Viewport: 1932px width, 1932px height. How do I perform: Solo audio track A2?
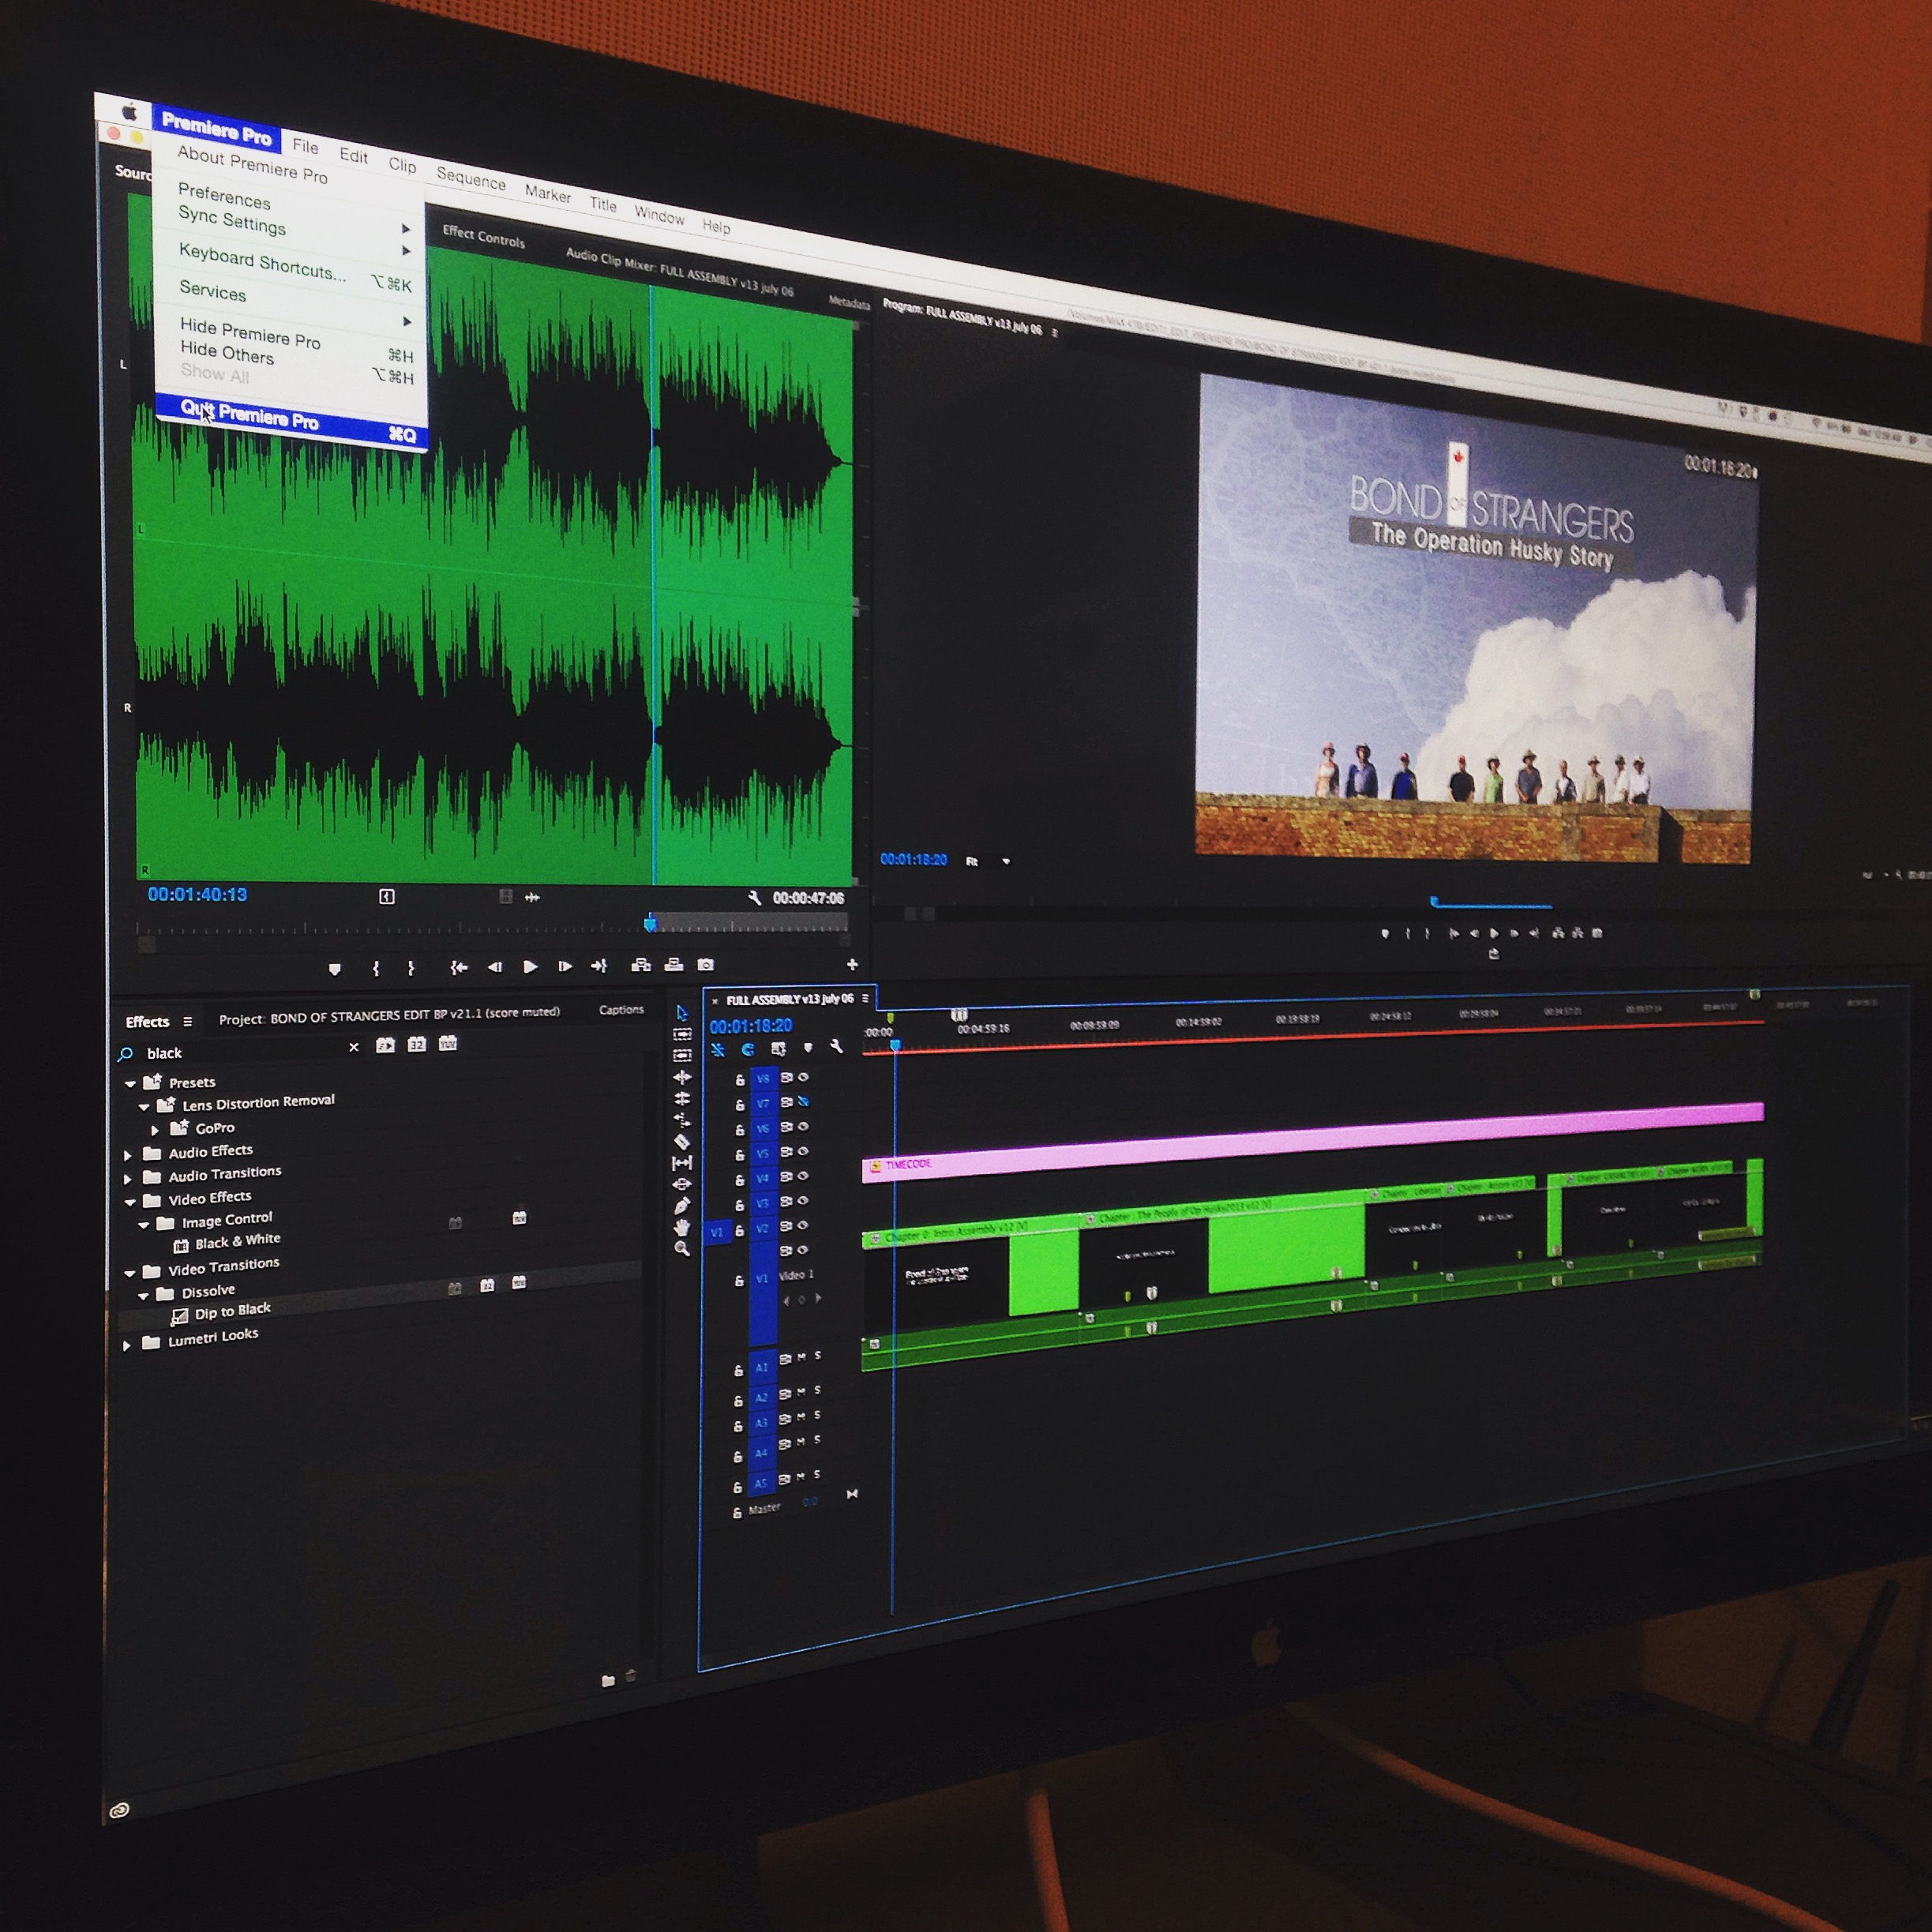[x=817, y=1390]
